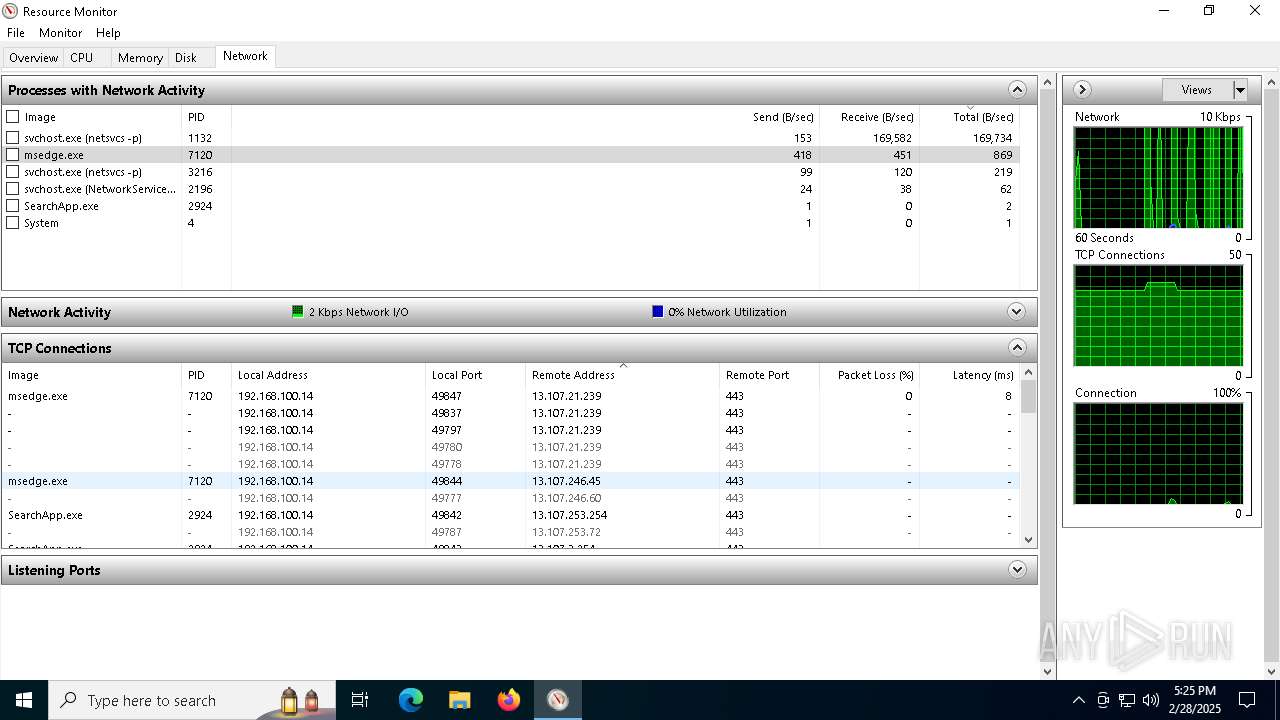Check SearchApp.exe process checkbox

coord(13,206)
